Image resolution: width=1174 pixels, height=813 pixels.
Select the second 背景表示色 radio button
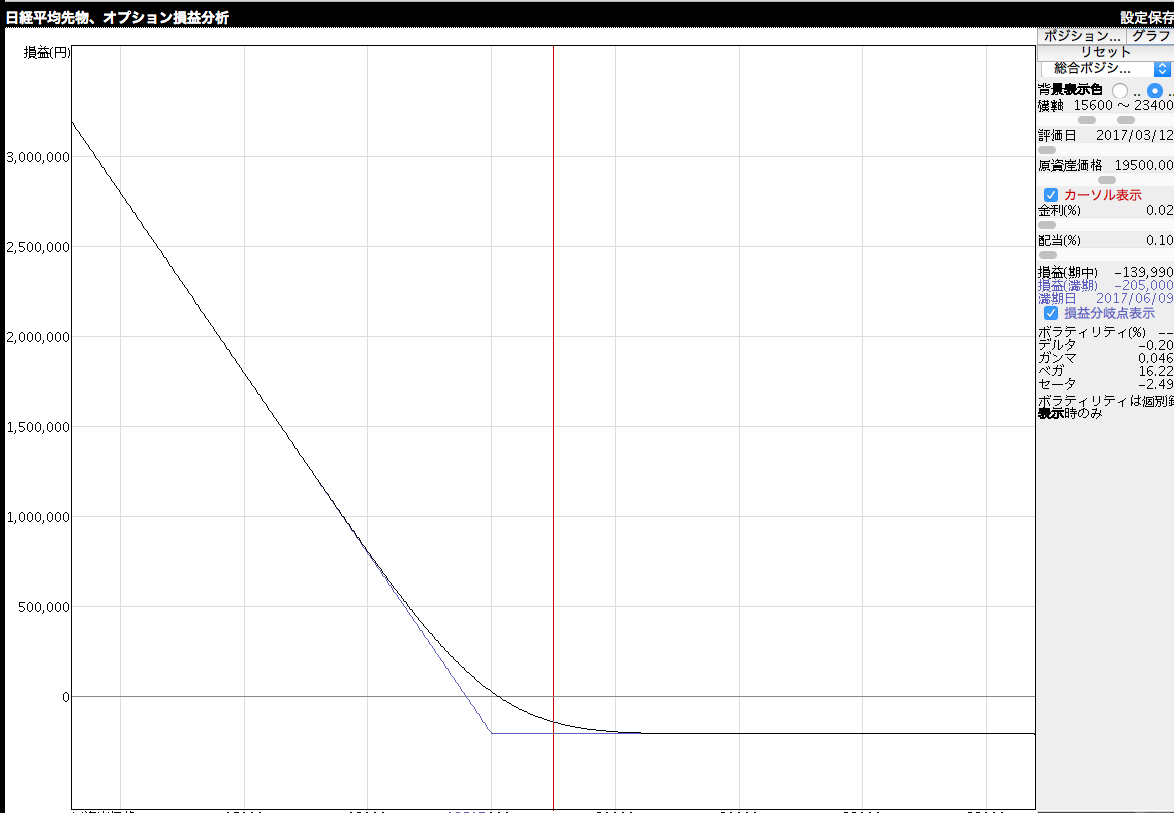(1155, 90)
